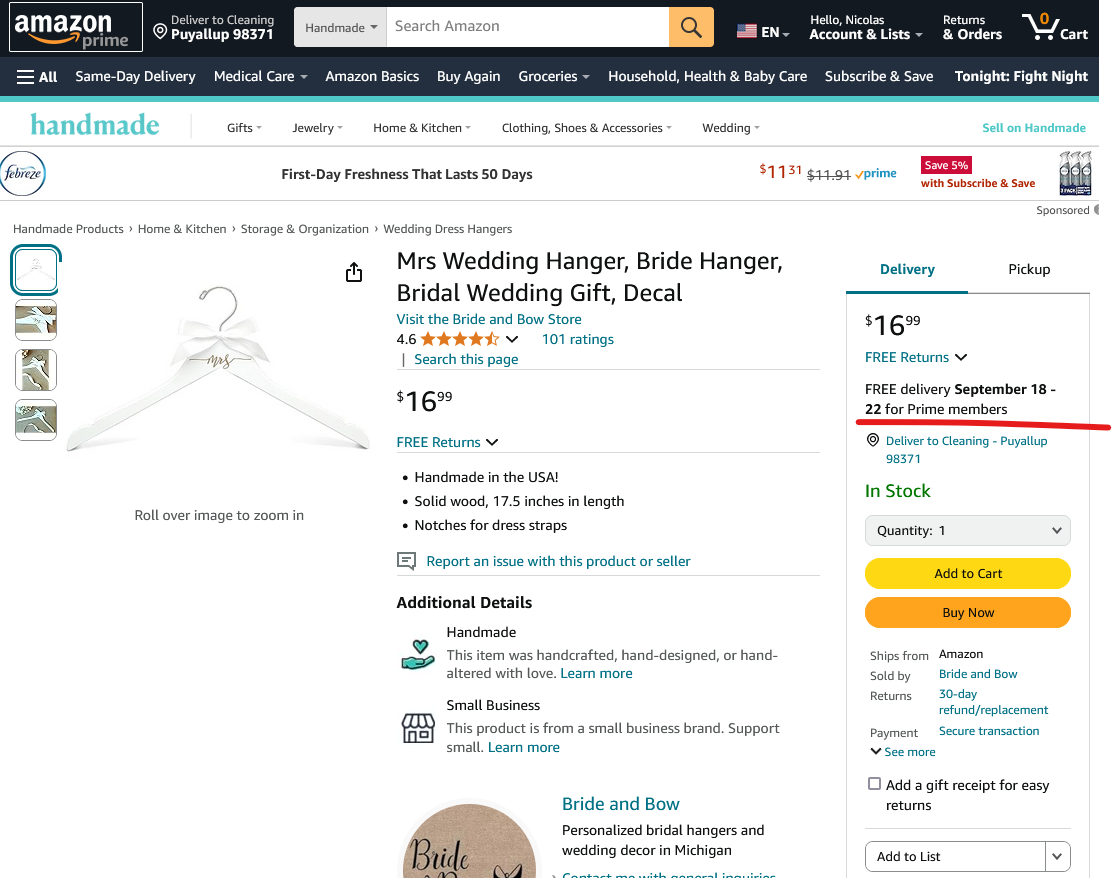
Task: Expand the Add to List arrow
Action: coord(1057,856)
